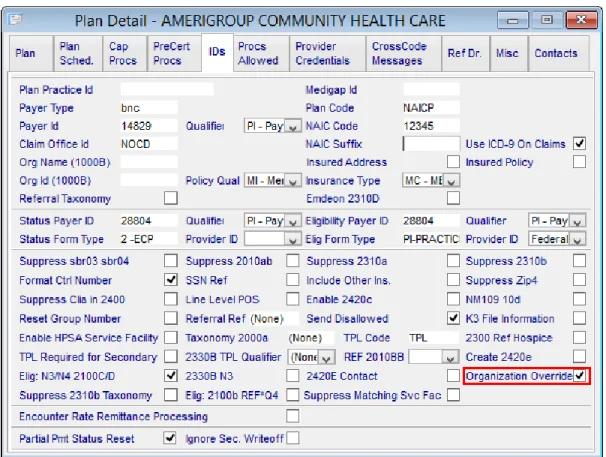The width and height of the screenshot is (606, 457).
Task: Click the NAIC Suffix field
Action: point(431,144)
